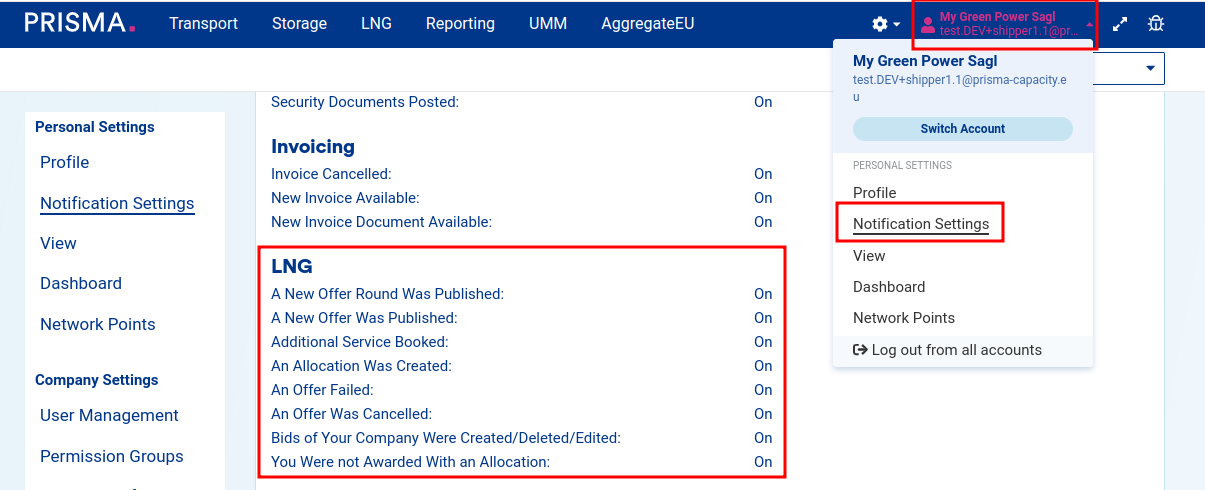Expand the caret next to settings gear
The width and height of the screenshot is (1205, 490).
click(x=897, y=25)
